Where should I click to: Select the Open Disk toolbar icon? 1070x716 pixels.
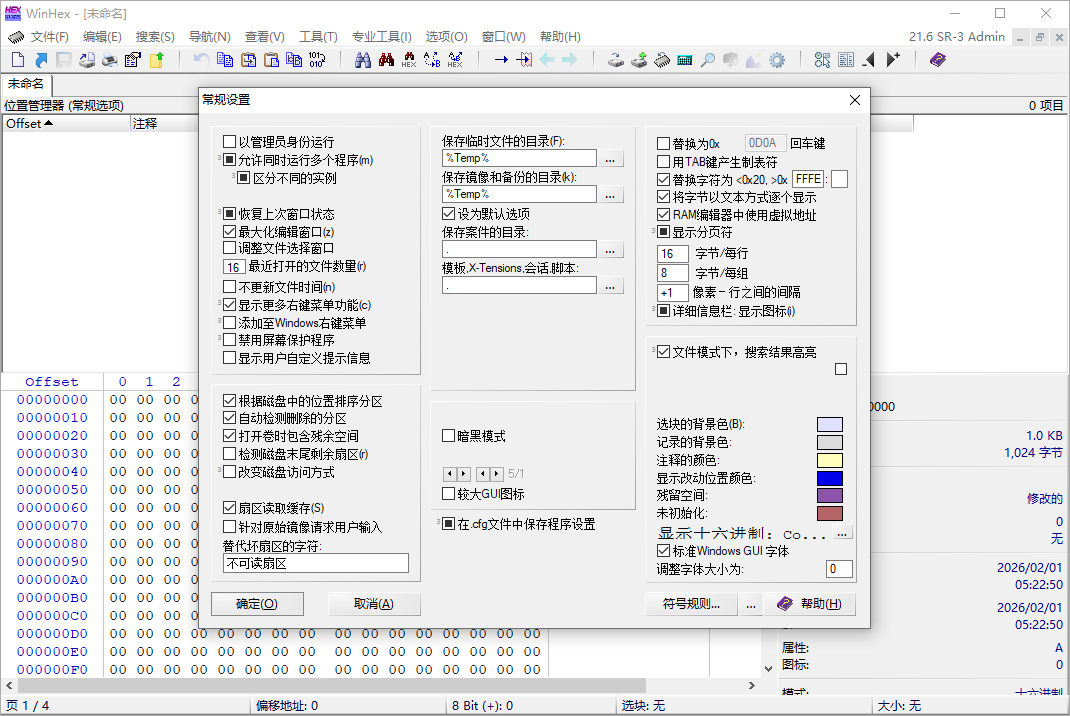(x=614, y=60)
